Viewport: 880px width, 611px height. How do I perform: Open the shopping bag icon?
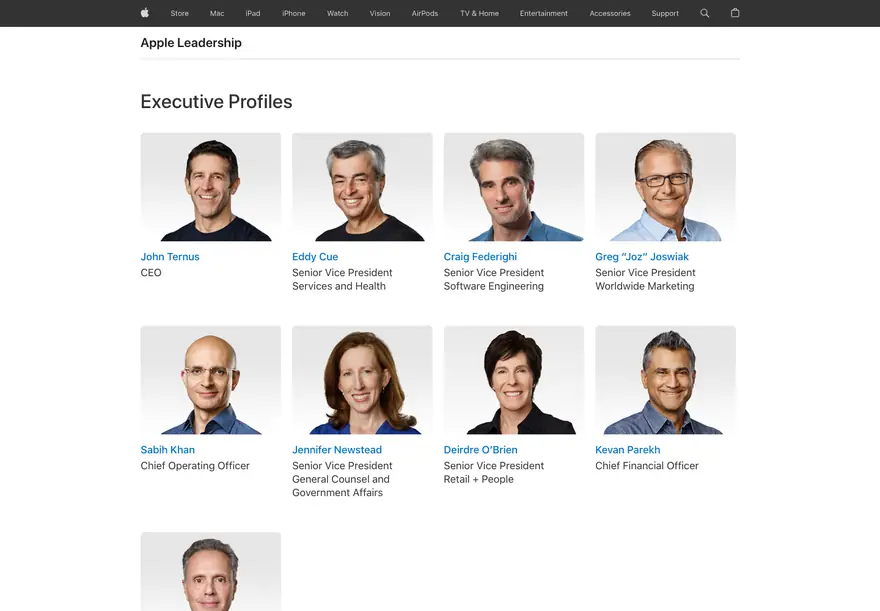[735, 13]
